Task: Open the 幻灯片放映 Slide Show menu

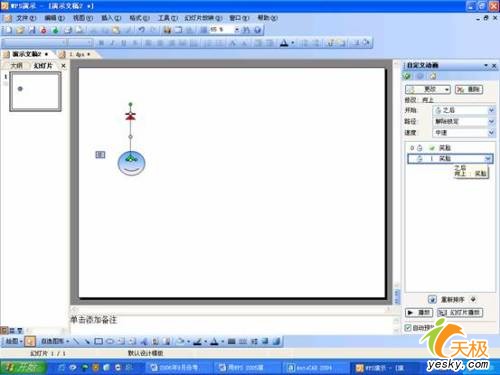Action: (x=203, y=18)
